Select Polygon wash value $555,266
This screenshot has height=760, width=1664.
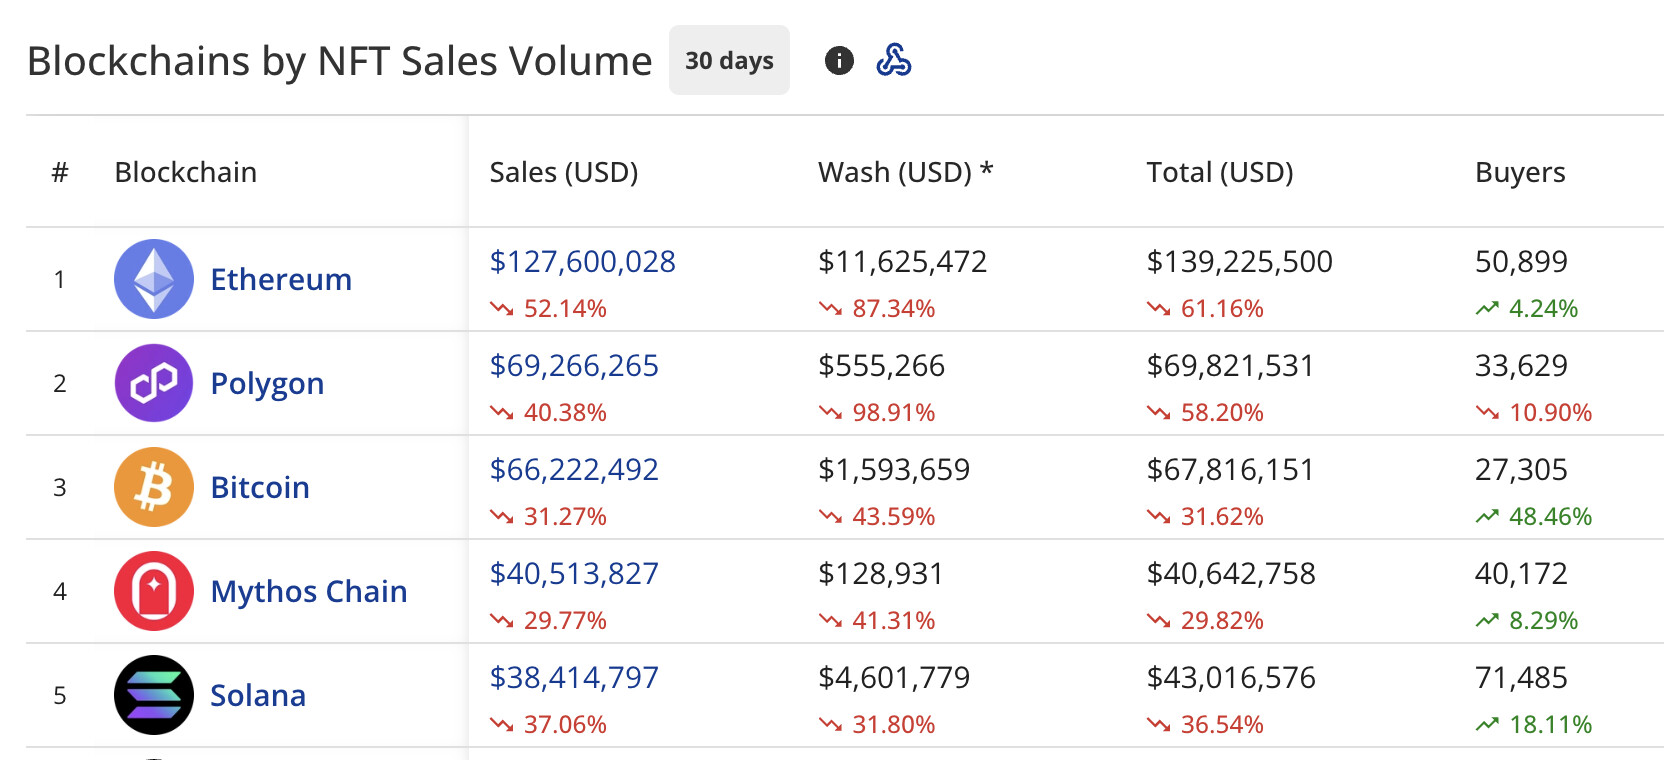[x=882, y=366]
